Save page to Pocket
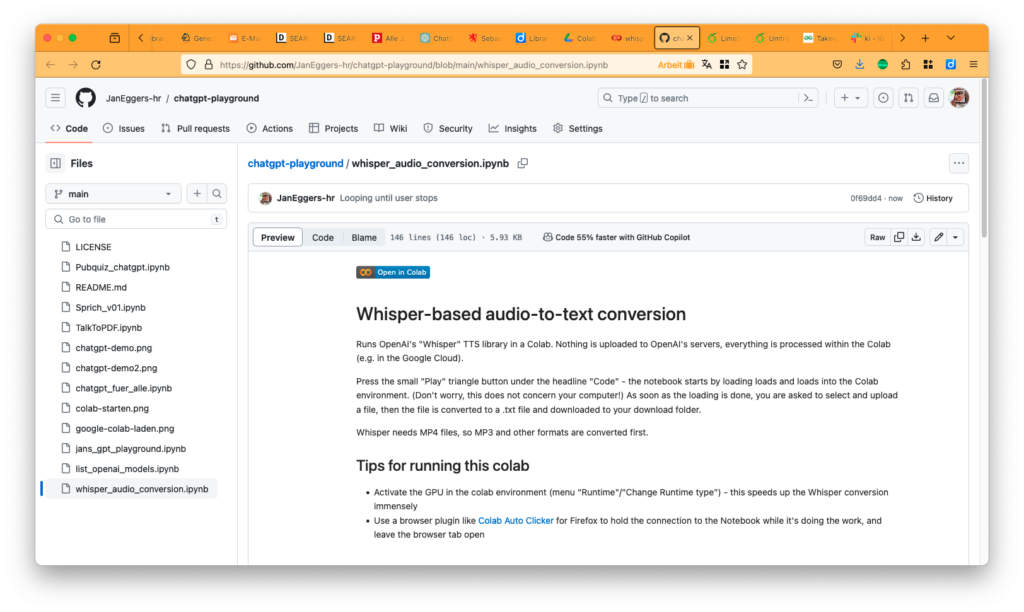The image size is (1024, 612). click(837, 65)
